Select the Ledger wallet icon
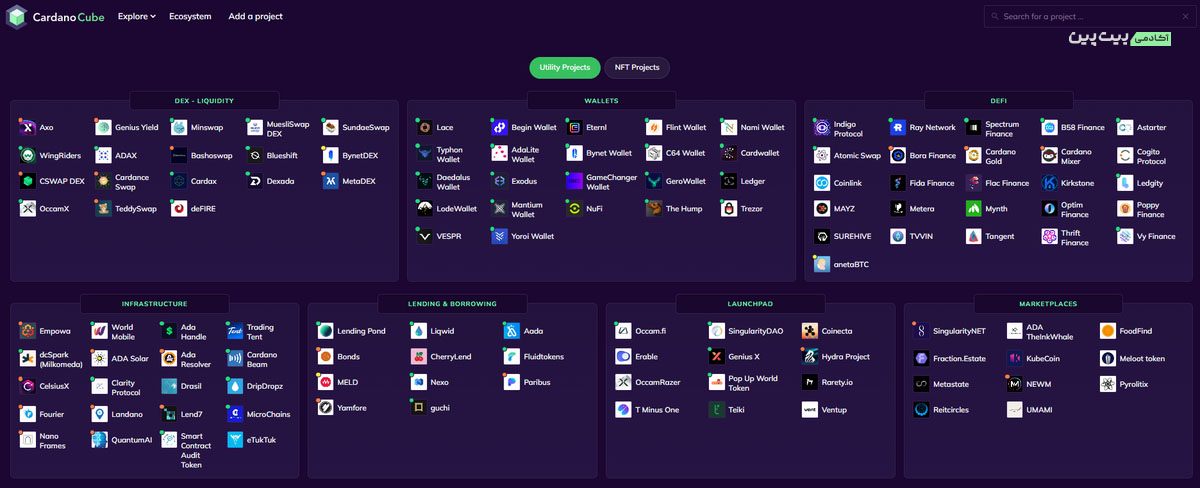Screen dimensions: 1200x488 [x=728, y=182]
